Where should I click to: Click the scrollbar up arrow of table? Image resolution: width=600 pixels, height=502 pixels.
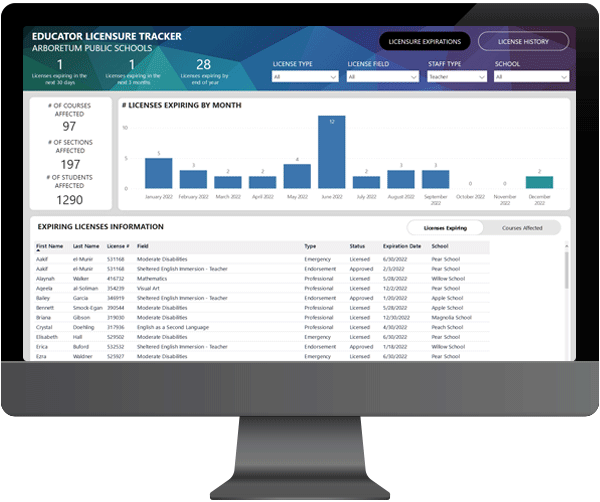coord(566,246)
